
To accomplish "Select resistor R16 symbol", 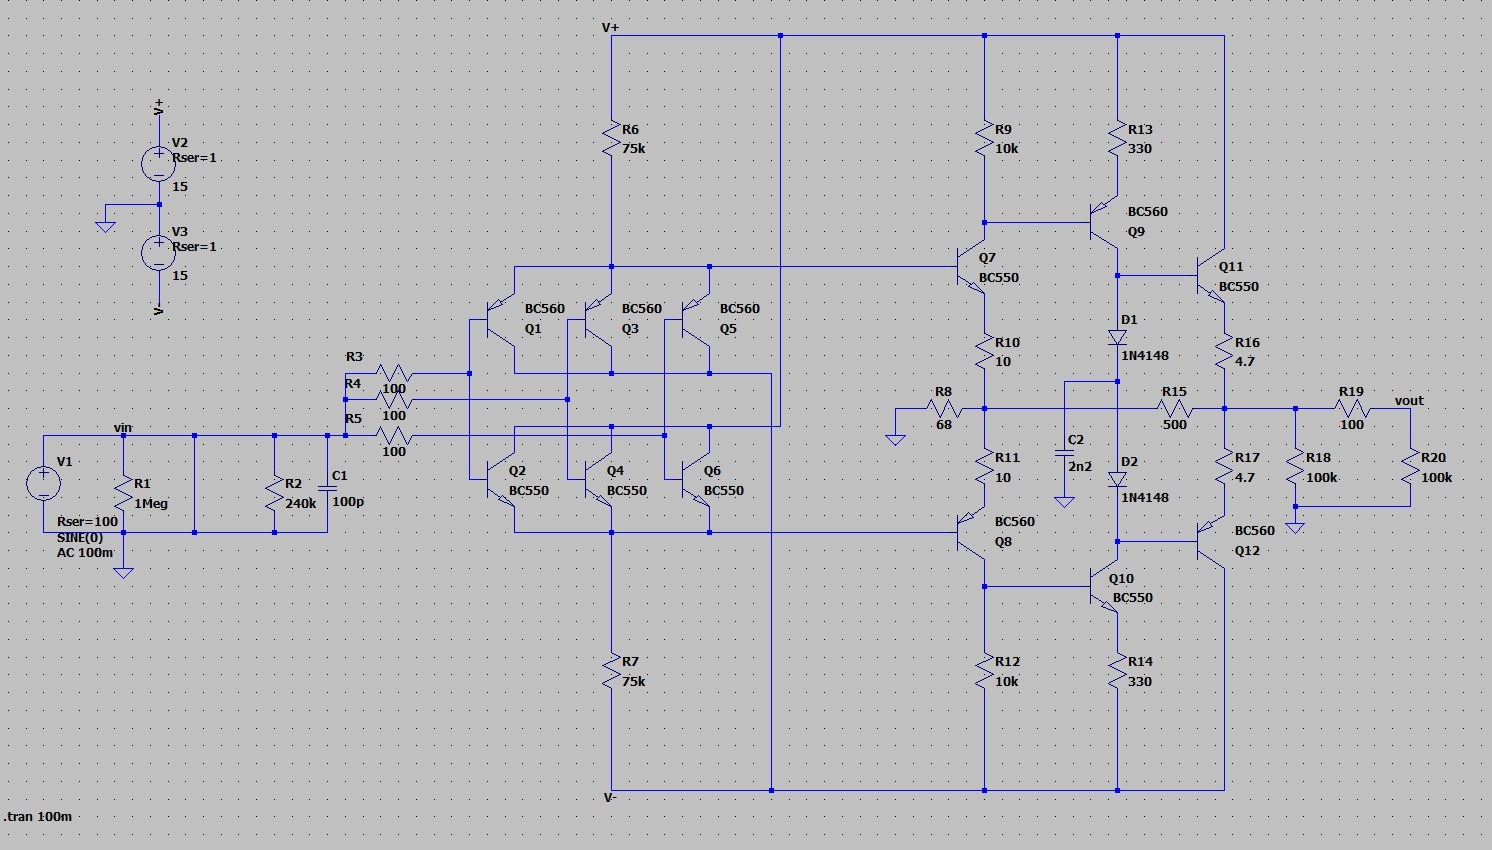I will [x=1224, y=353].
